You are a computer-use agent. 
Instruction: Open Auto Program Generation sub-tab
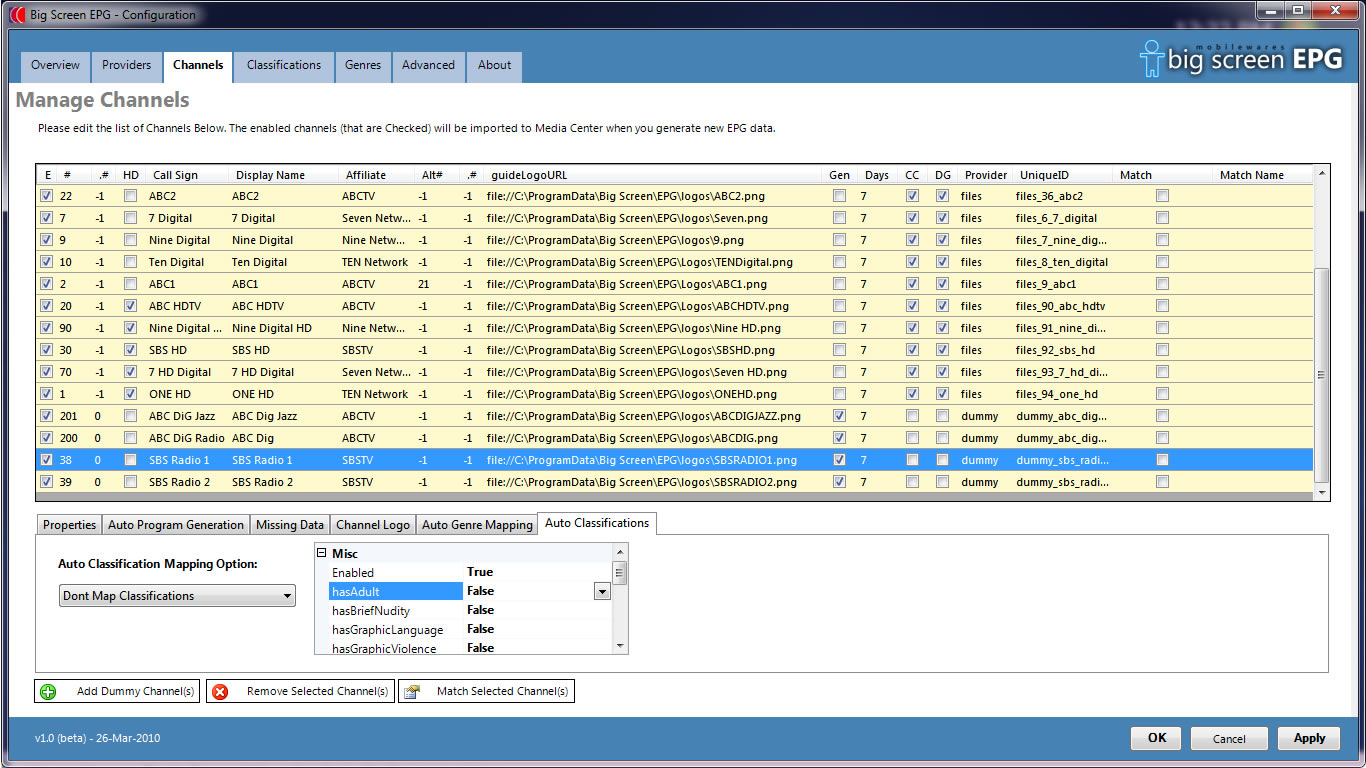coord(176,525)
